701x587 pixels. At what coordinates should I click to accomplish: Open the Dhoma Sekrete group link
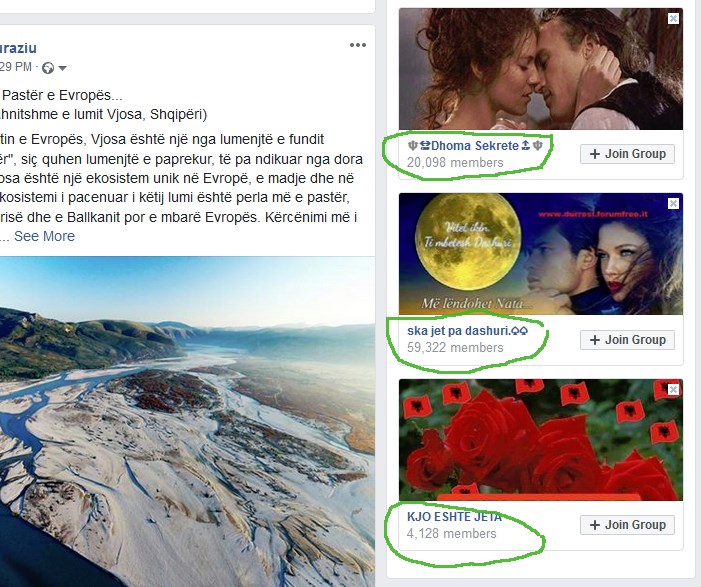coord(475,146)
